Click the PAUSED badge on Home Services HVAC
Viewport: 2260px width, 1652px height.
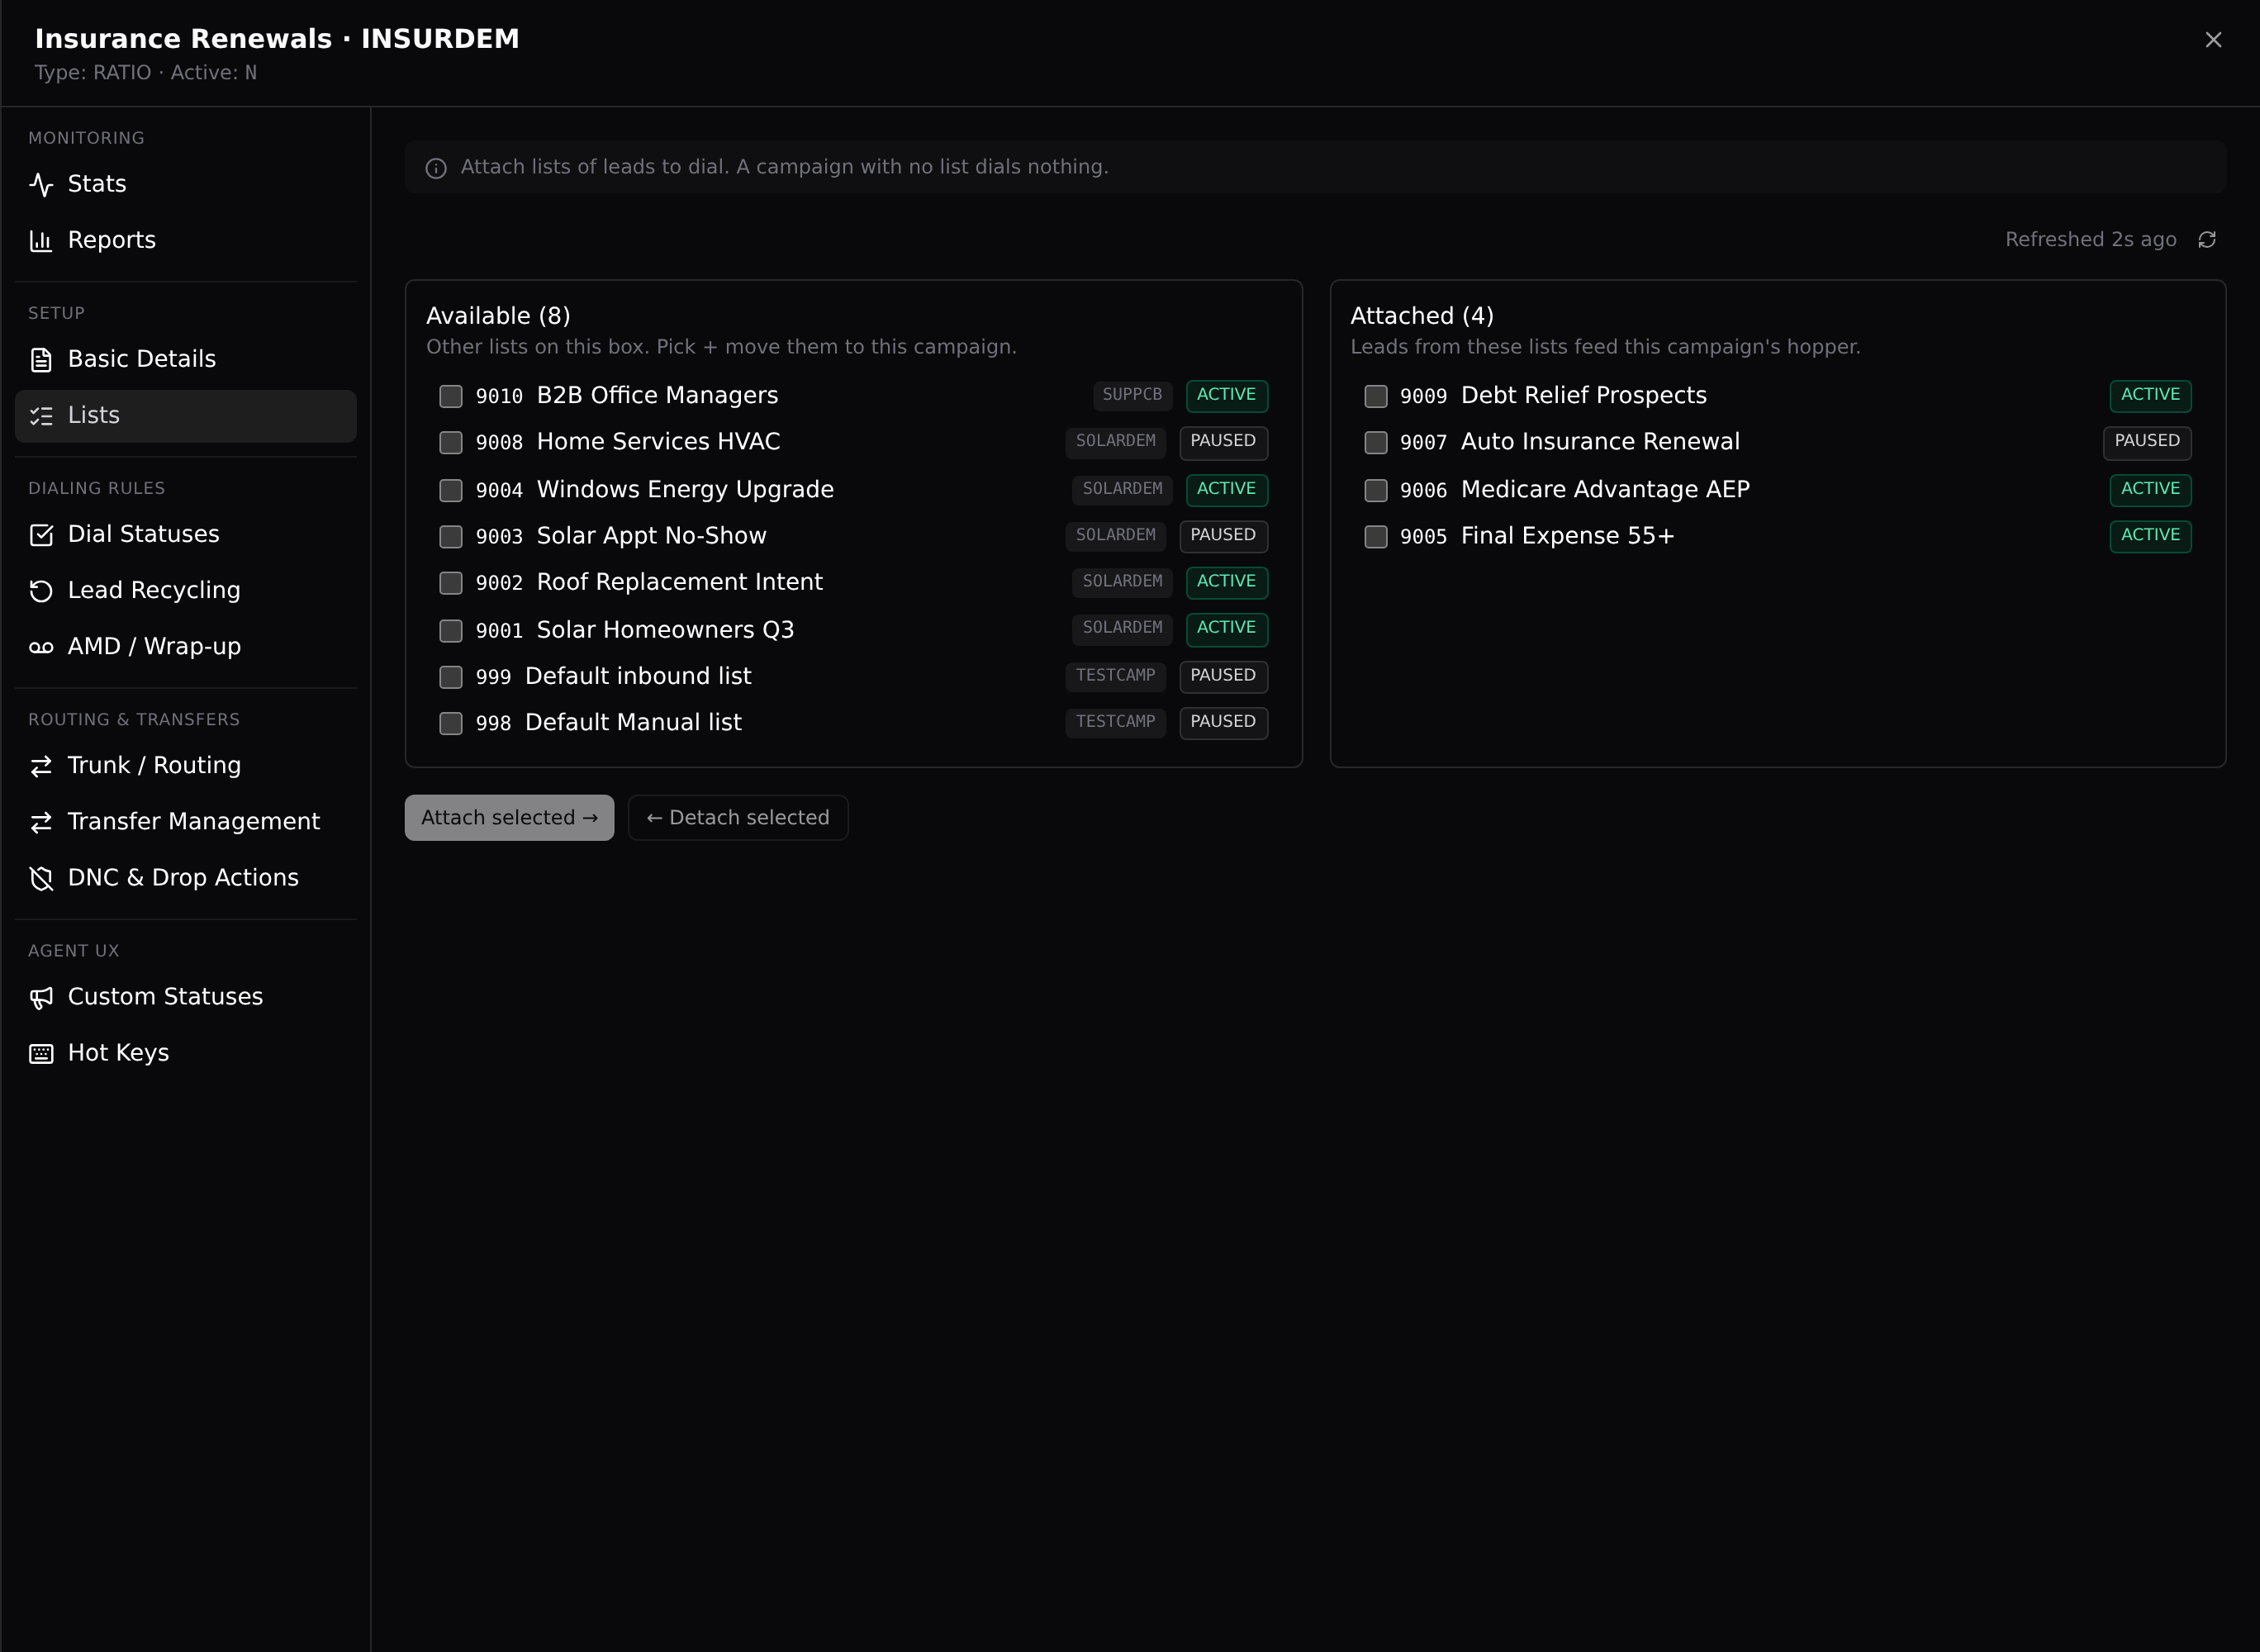click(1223, 441)
